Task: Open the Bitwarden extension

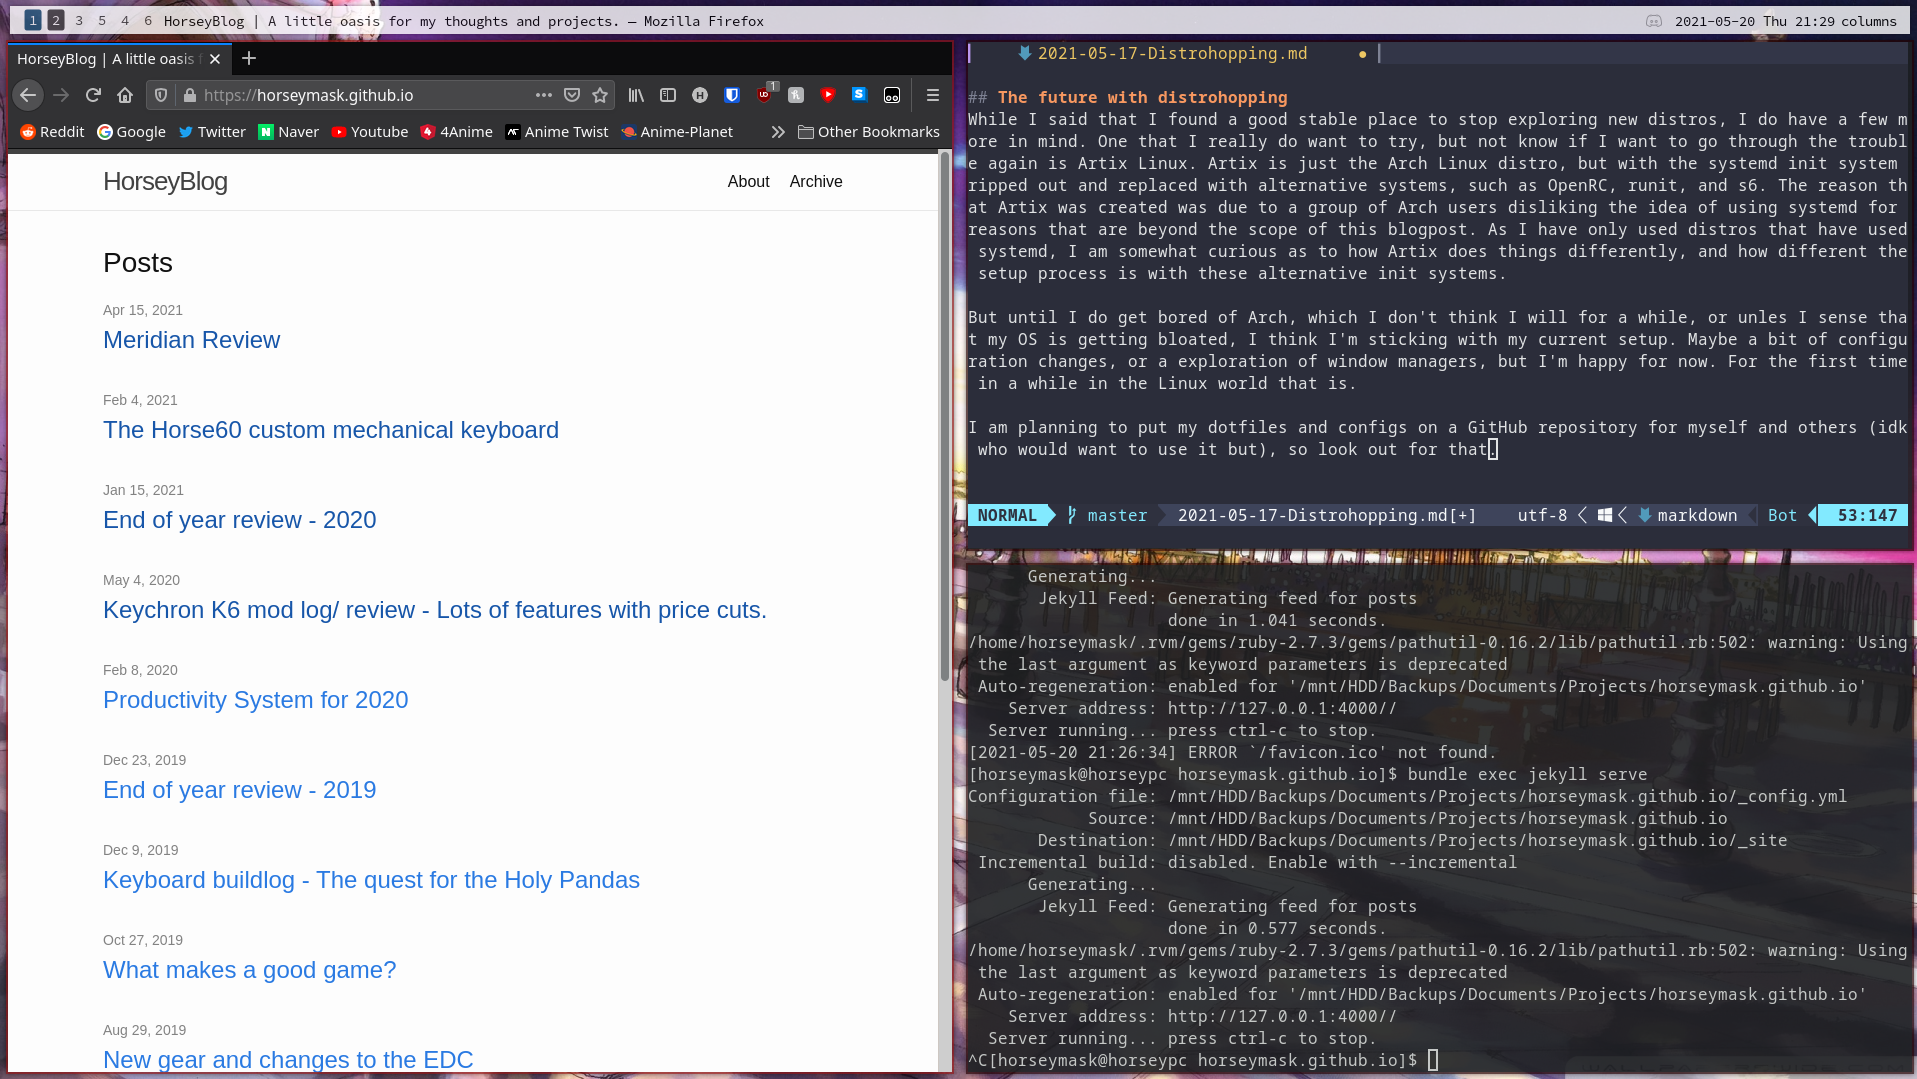Action: click(x=732, y=95)
